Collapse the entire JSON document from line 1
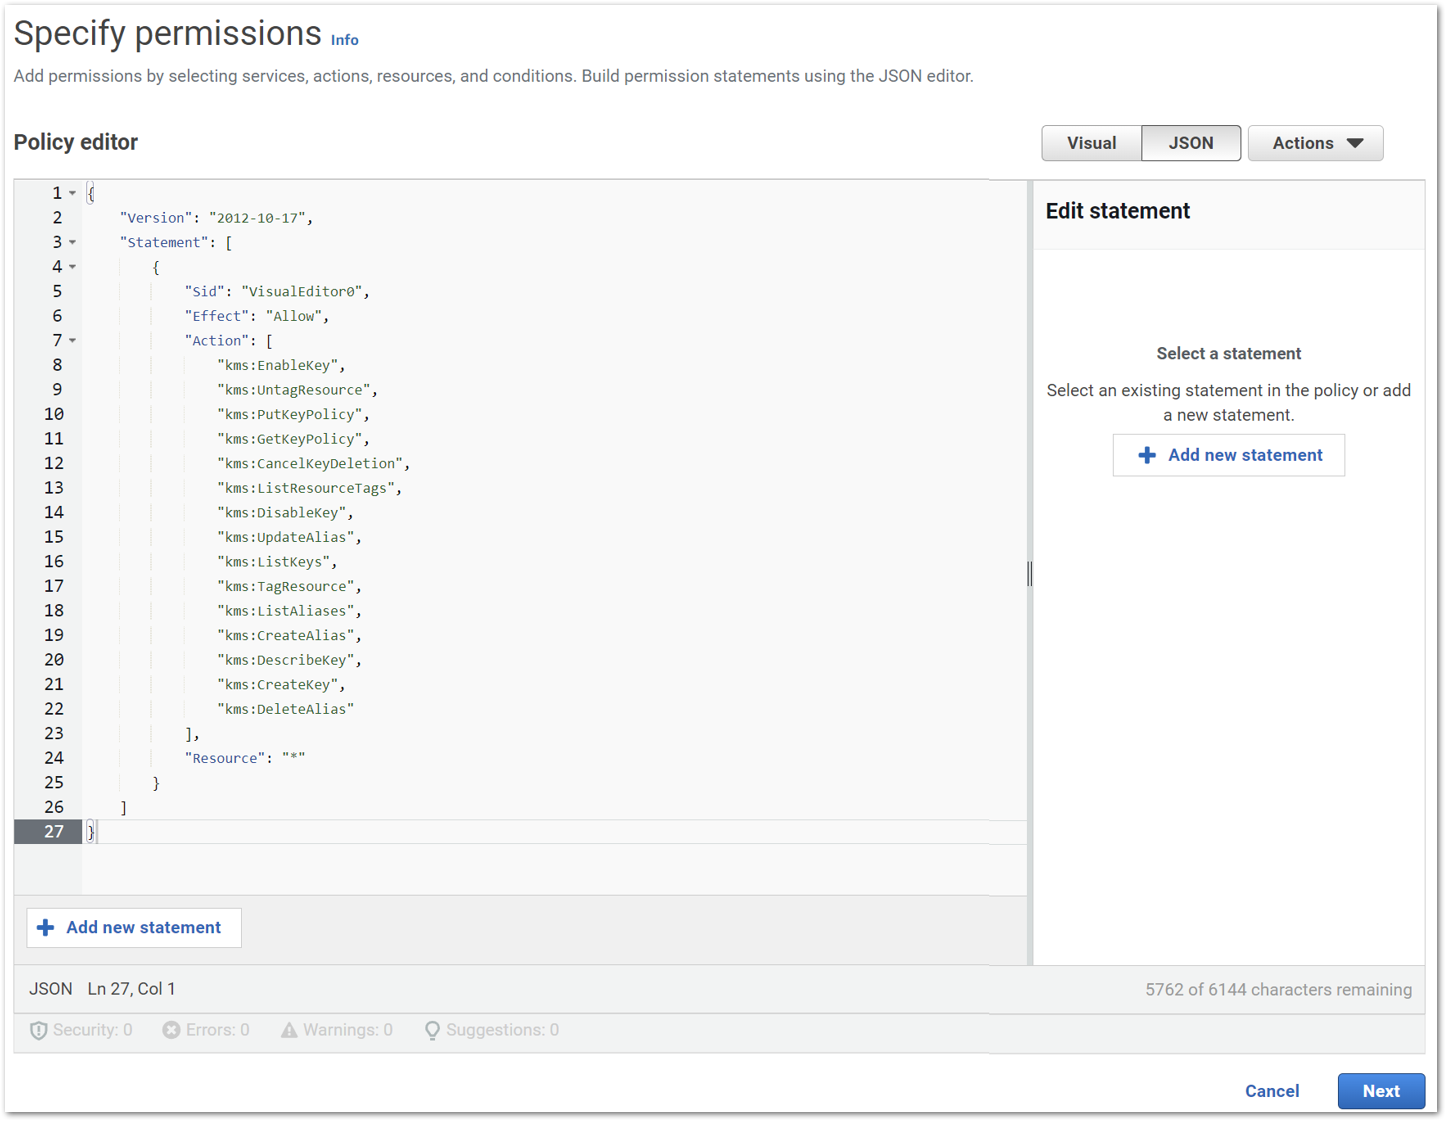The width and height of the screenshot is (1446, 1121). click(x=71, y=192)
